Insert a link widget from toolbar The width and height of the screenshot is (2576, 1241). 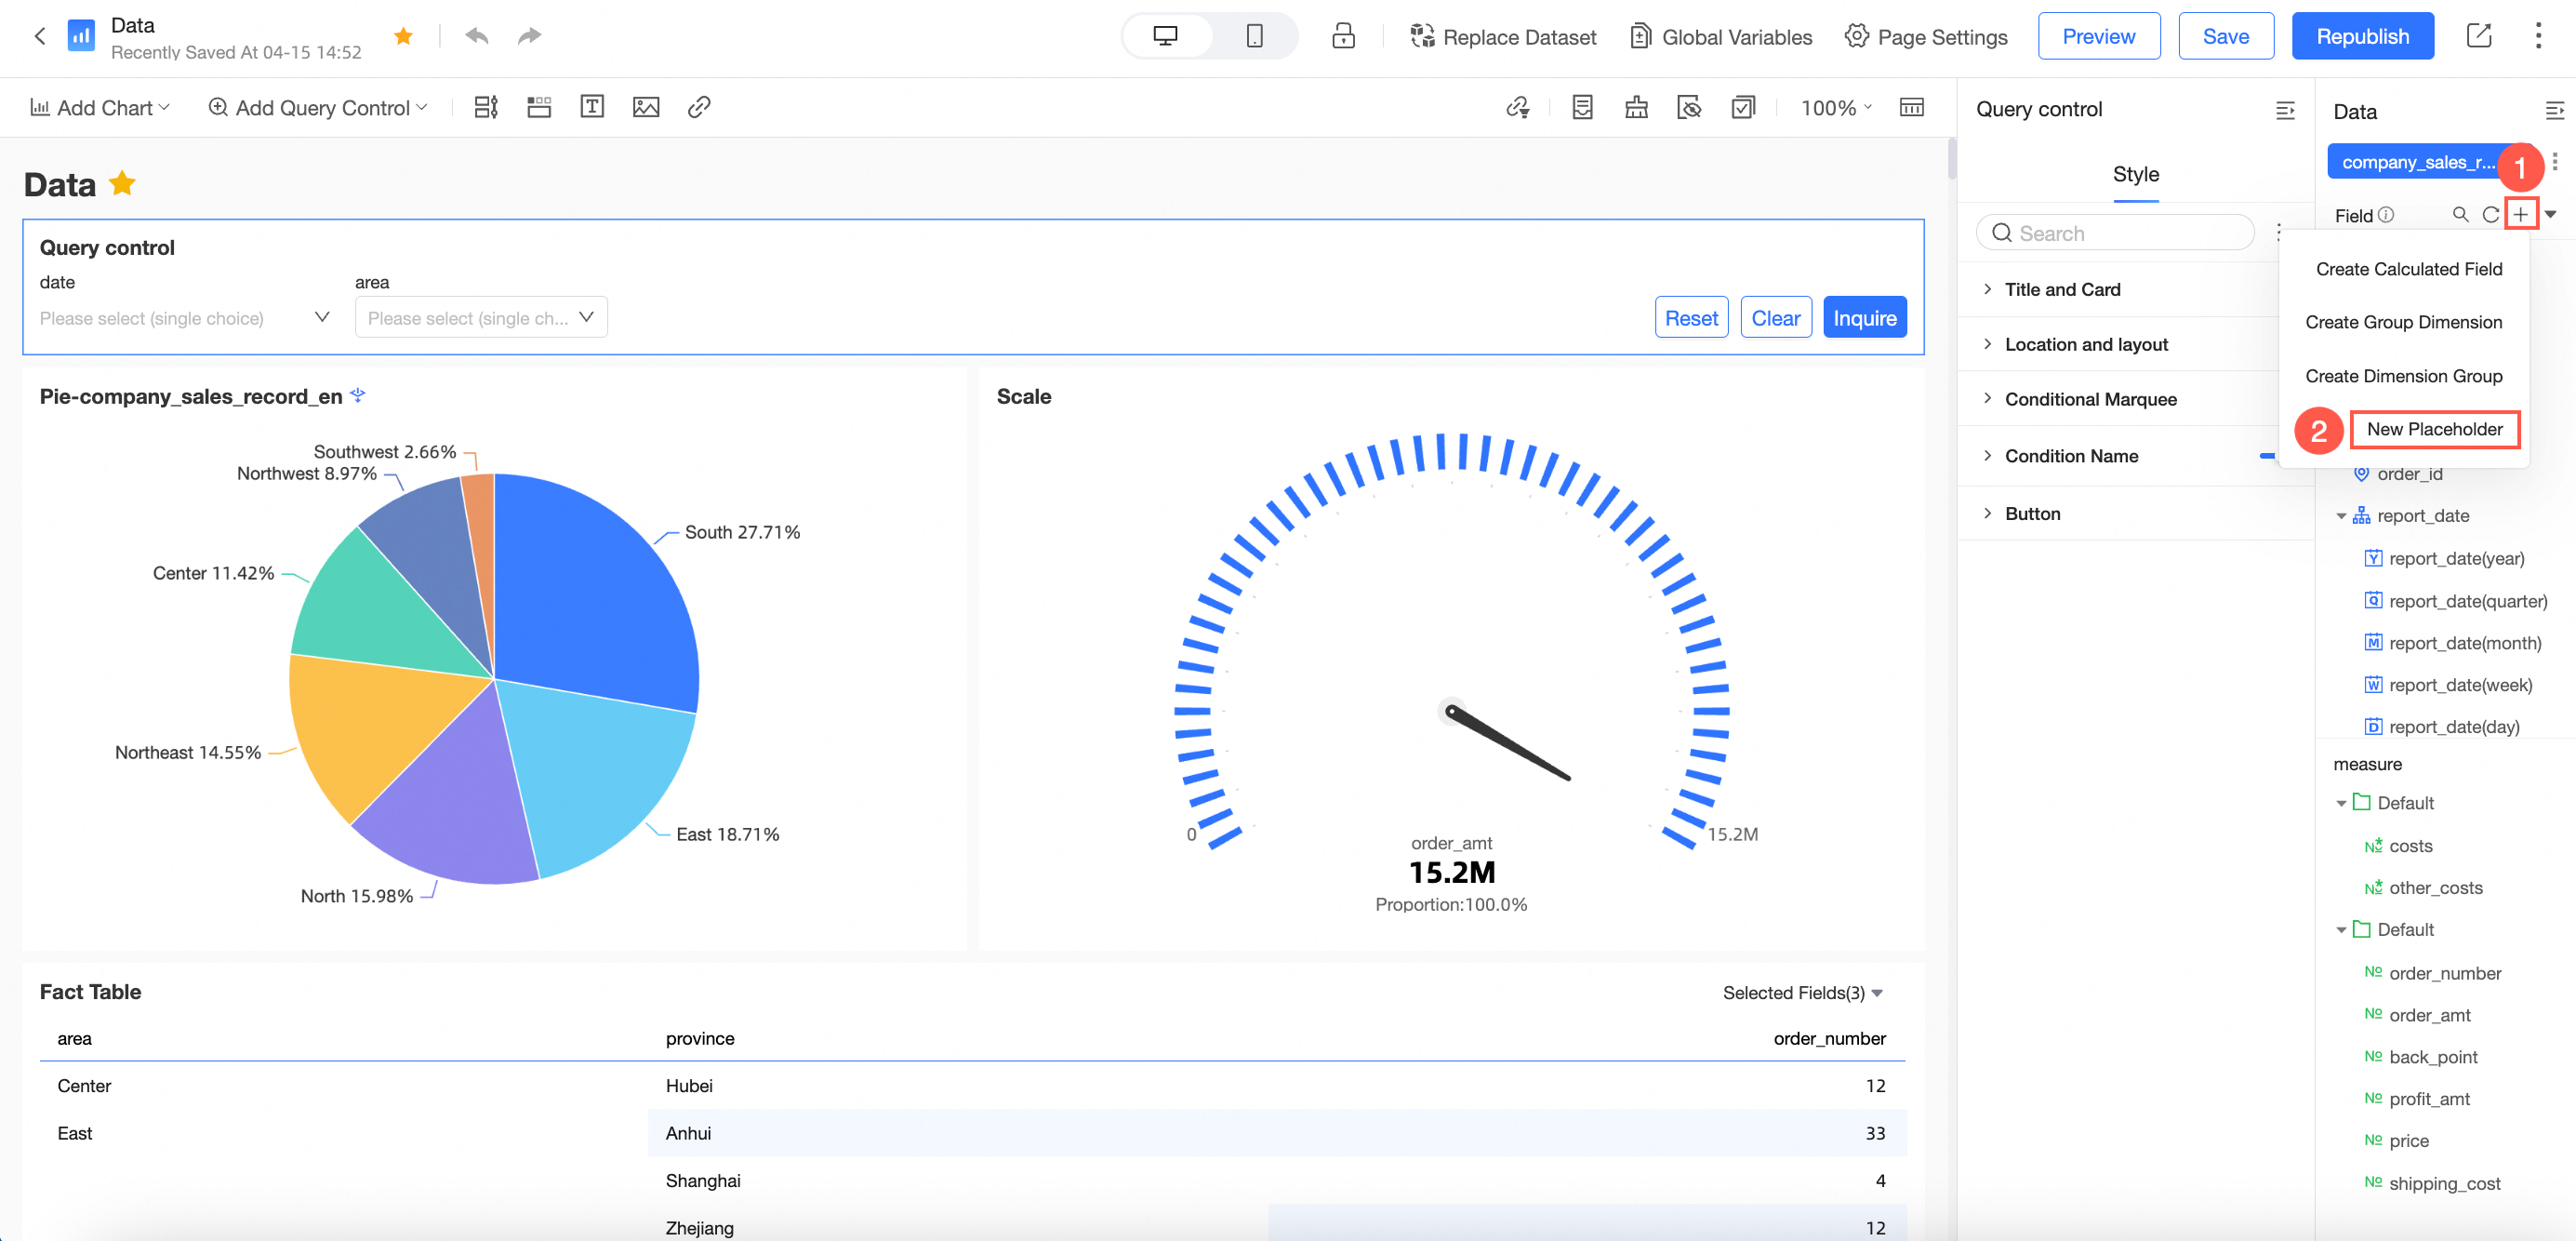(x=699, y=107)
